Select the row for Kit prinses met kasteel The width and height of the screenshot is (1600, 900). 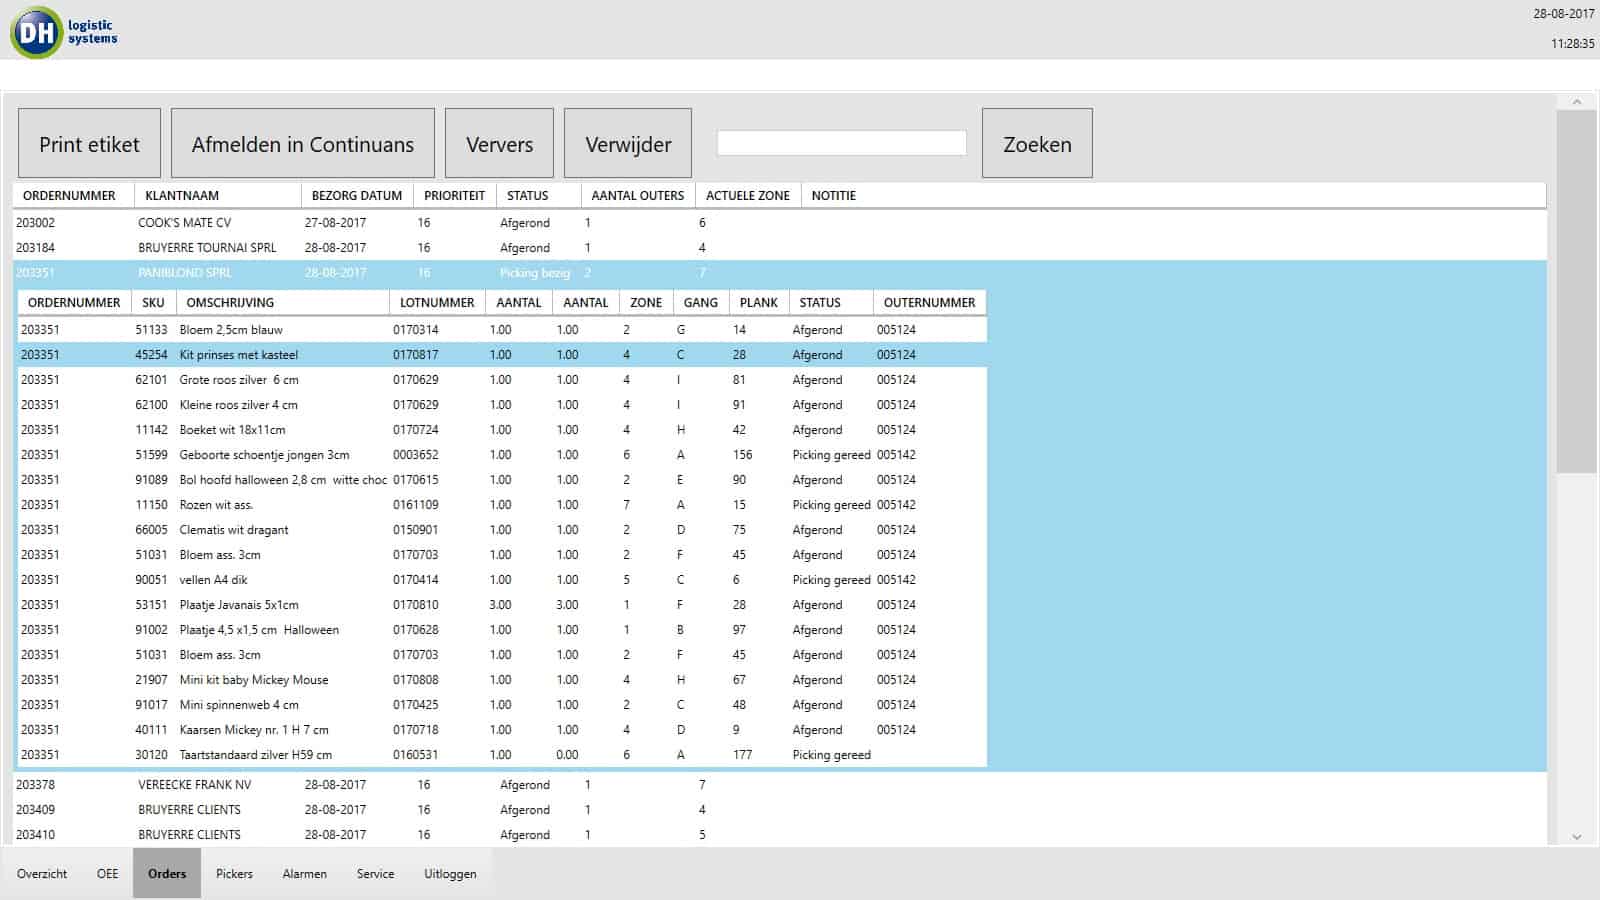point(300,354)
